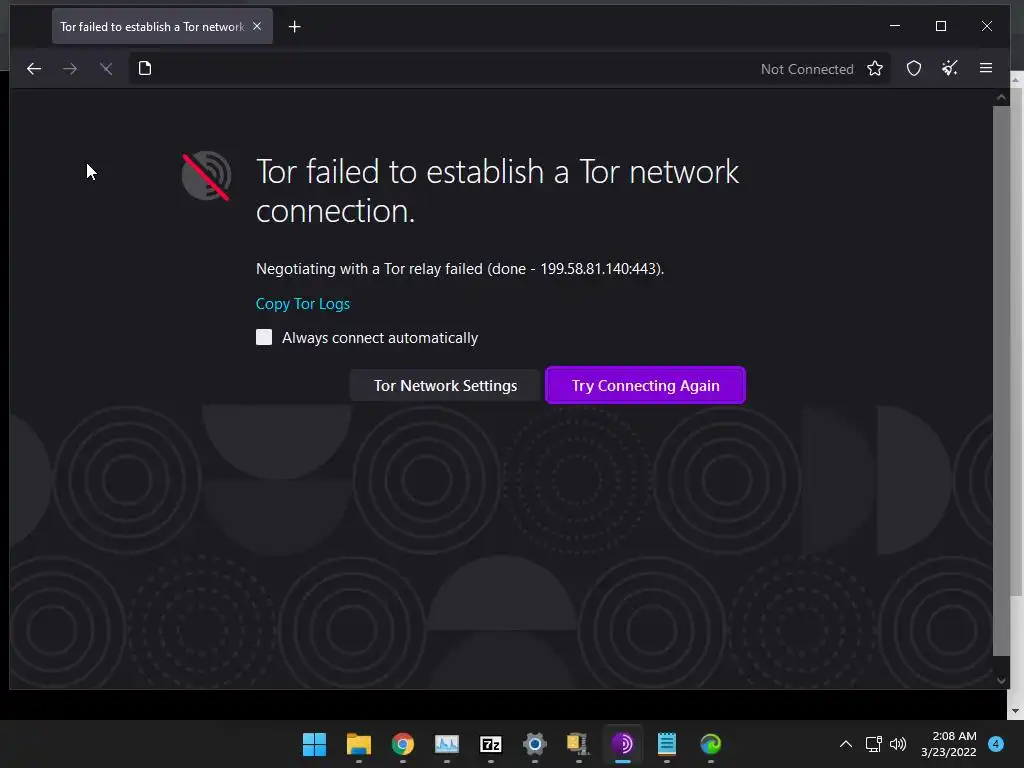
Task: Click the network tray icon
Action: 874,744
